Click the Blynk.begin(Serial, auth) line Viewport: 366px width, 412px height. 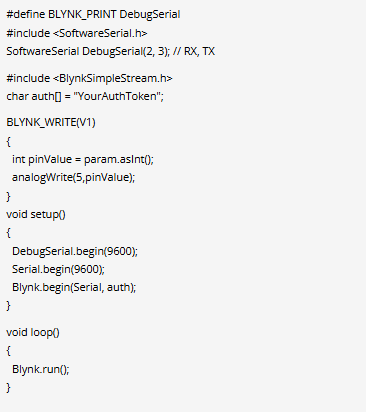click(x=74, y=287)
